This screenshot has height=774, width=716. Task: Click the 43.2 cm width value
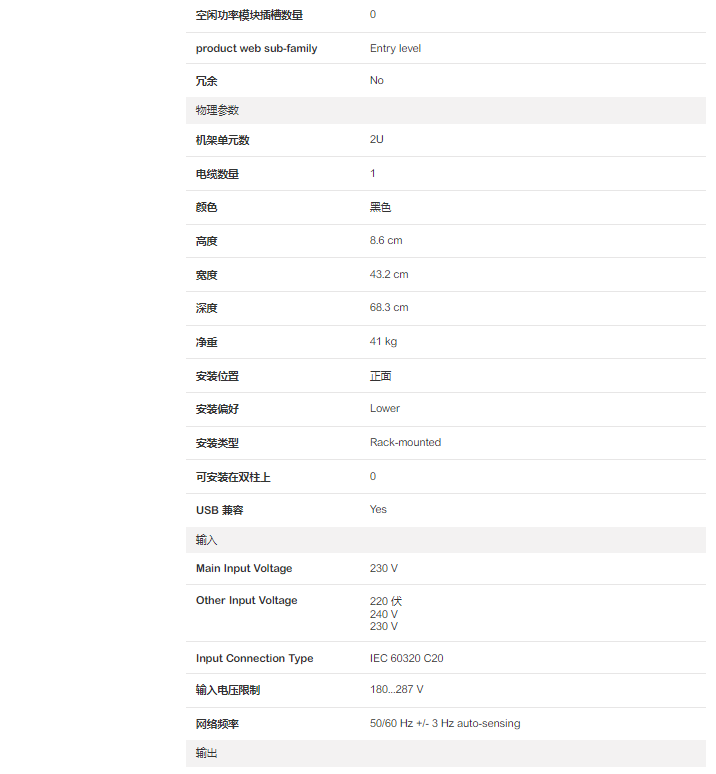[x=389, y=274]
